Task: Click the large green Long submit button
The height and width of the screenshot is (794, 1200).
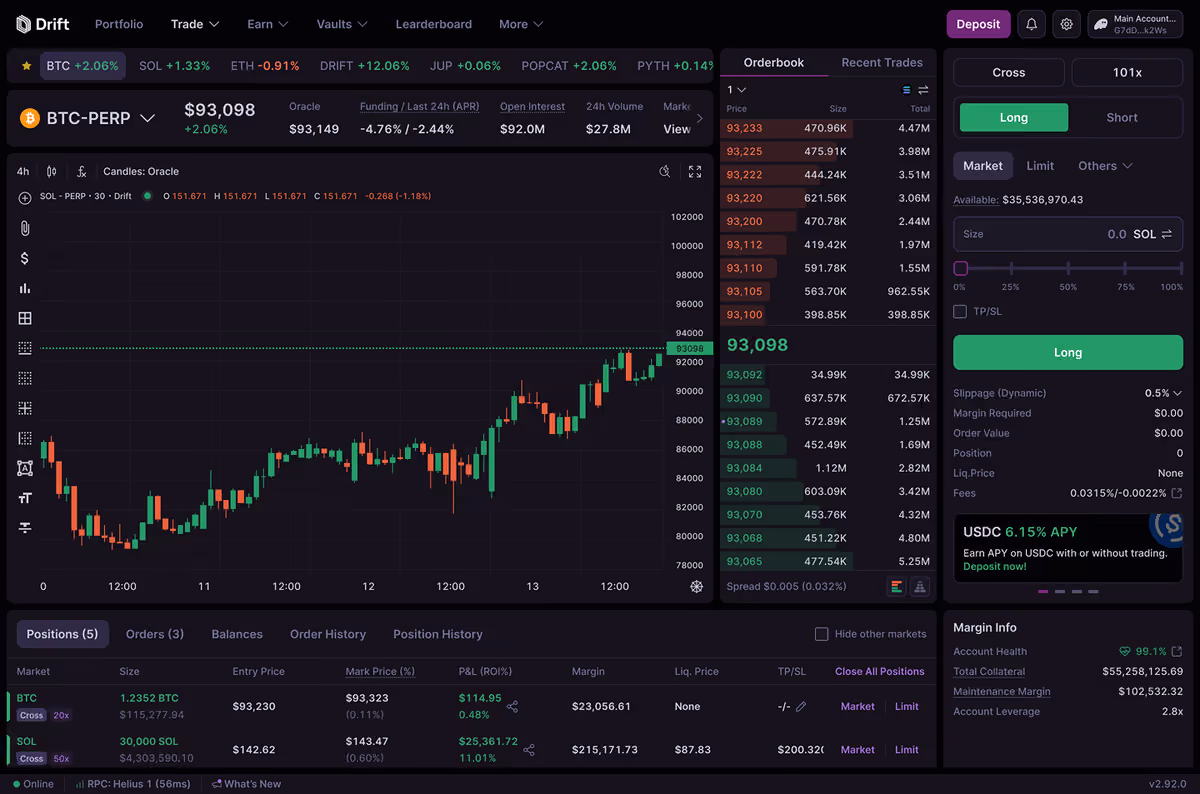Action: click(1068, 353)
